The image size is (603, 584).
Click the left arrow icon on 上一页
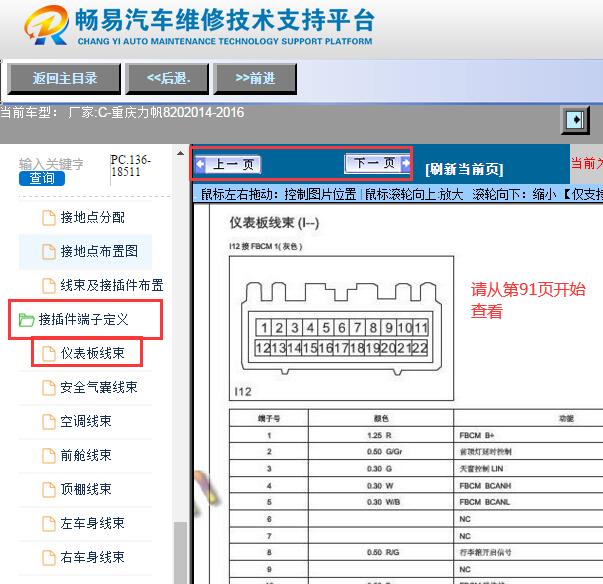click(200, 164)
